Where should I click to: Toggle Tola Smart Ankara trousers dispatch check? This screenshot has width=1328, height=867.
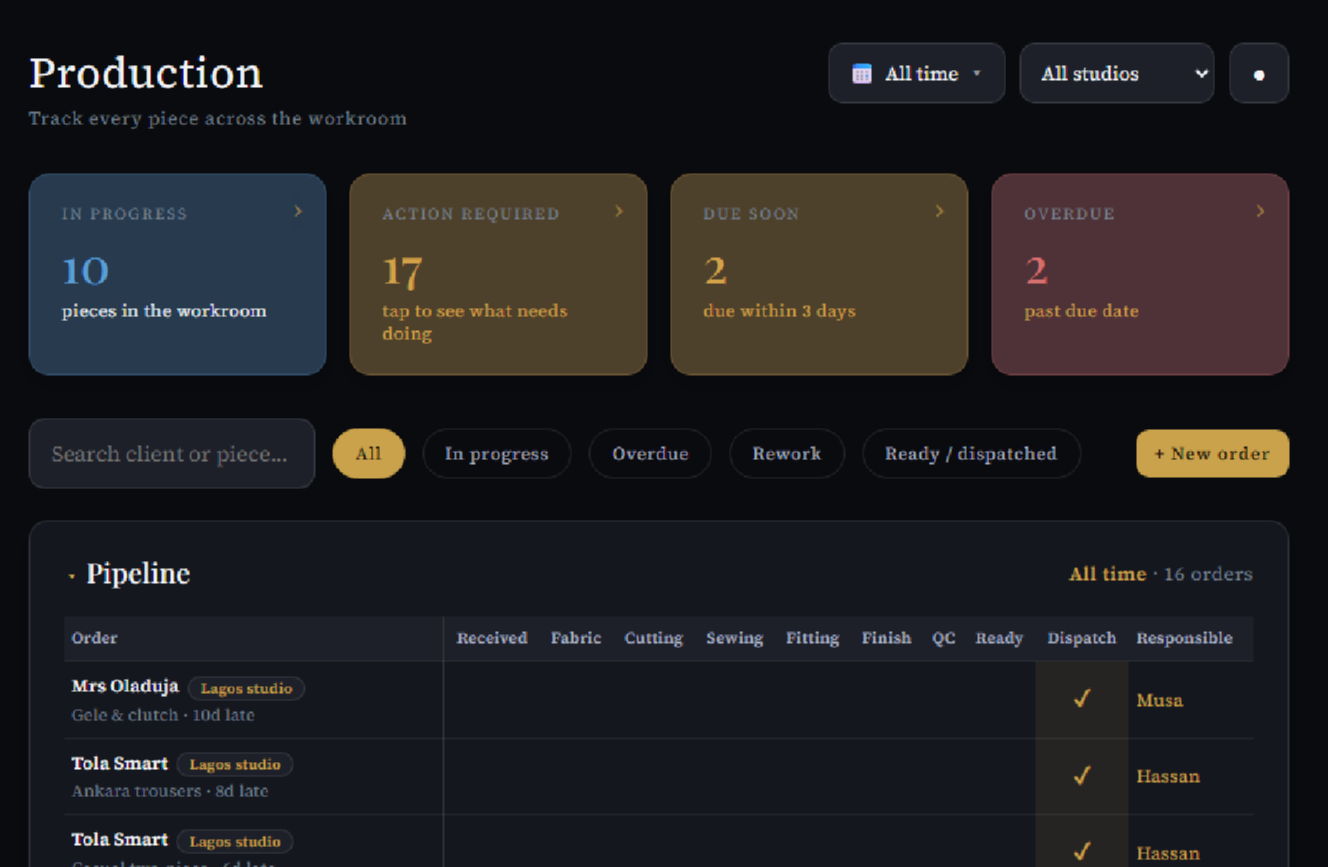click(1081, 775)
